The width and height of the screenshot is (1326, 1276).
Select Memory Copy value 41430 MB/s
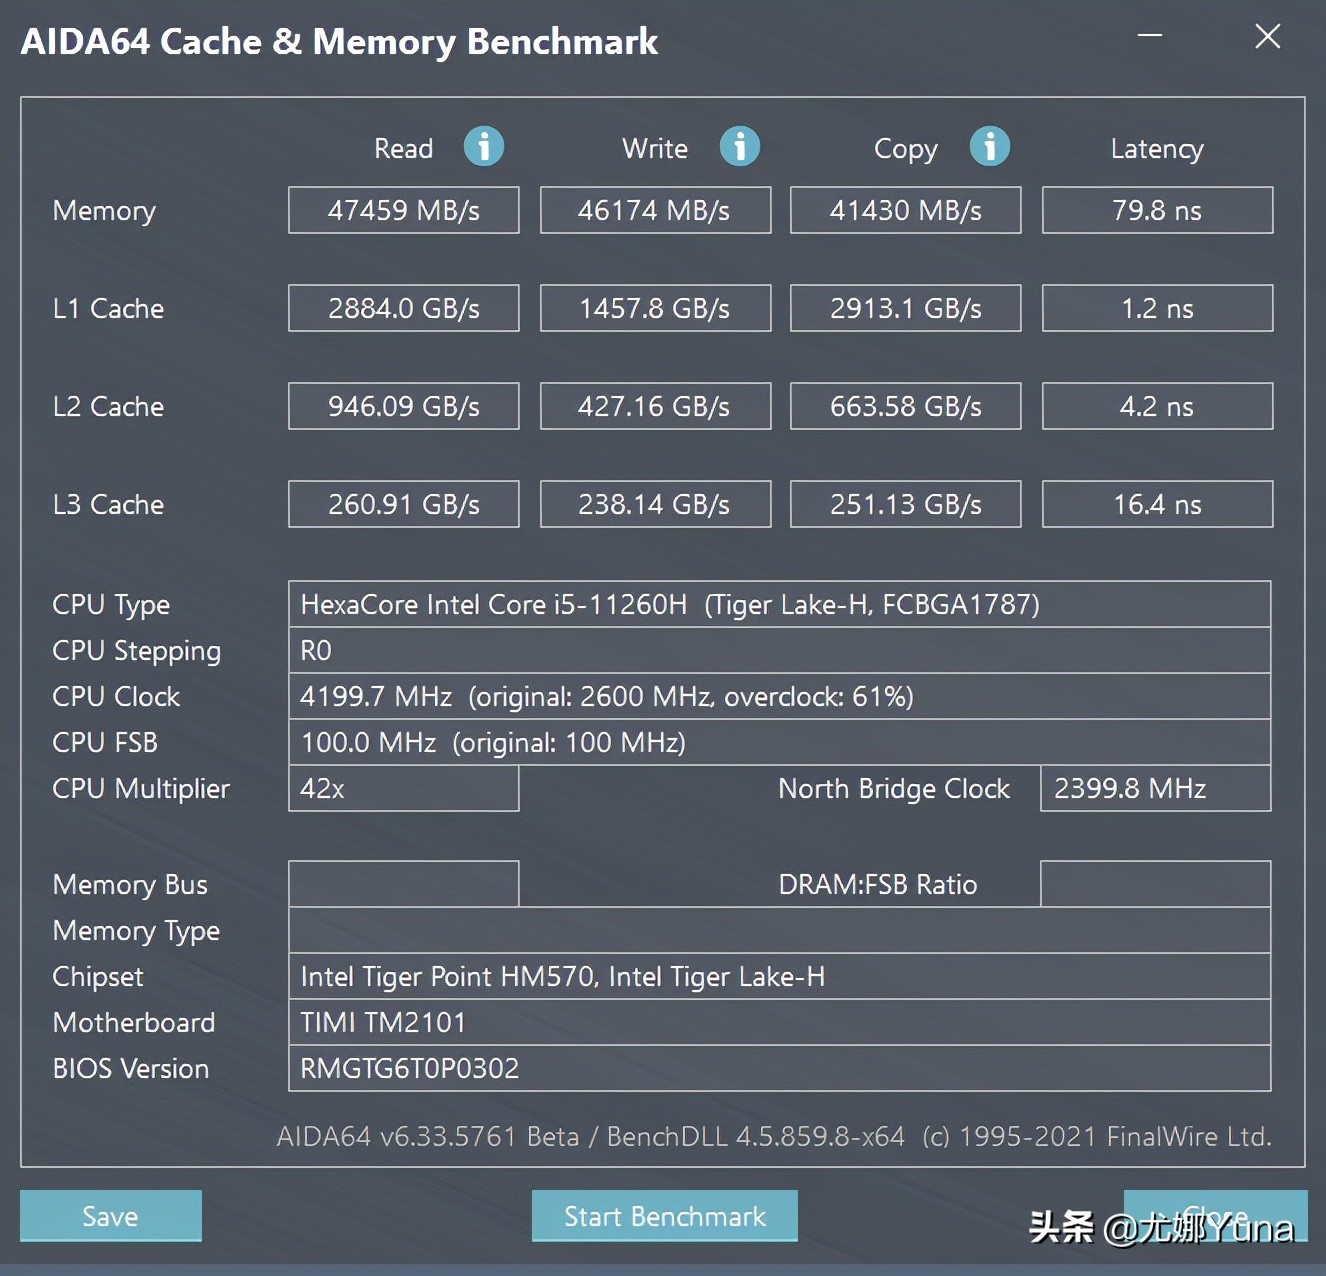click(906, 210)
